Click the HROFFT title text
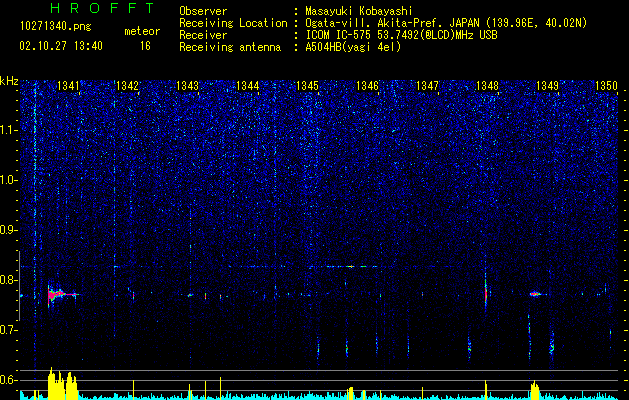The height and width of the screenshot is (400, 629). click(103, 8)
